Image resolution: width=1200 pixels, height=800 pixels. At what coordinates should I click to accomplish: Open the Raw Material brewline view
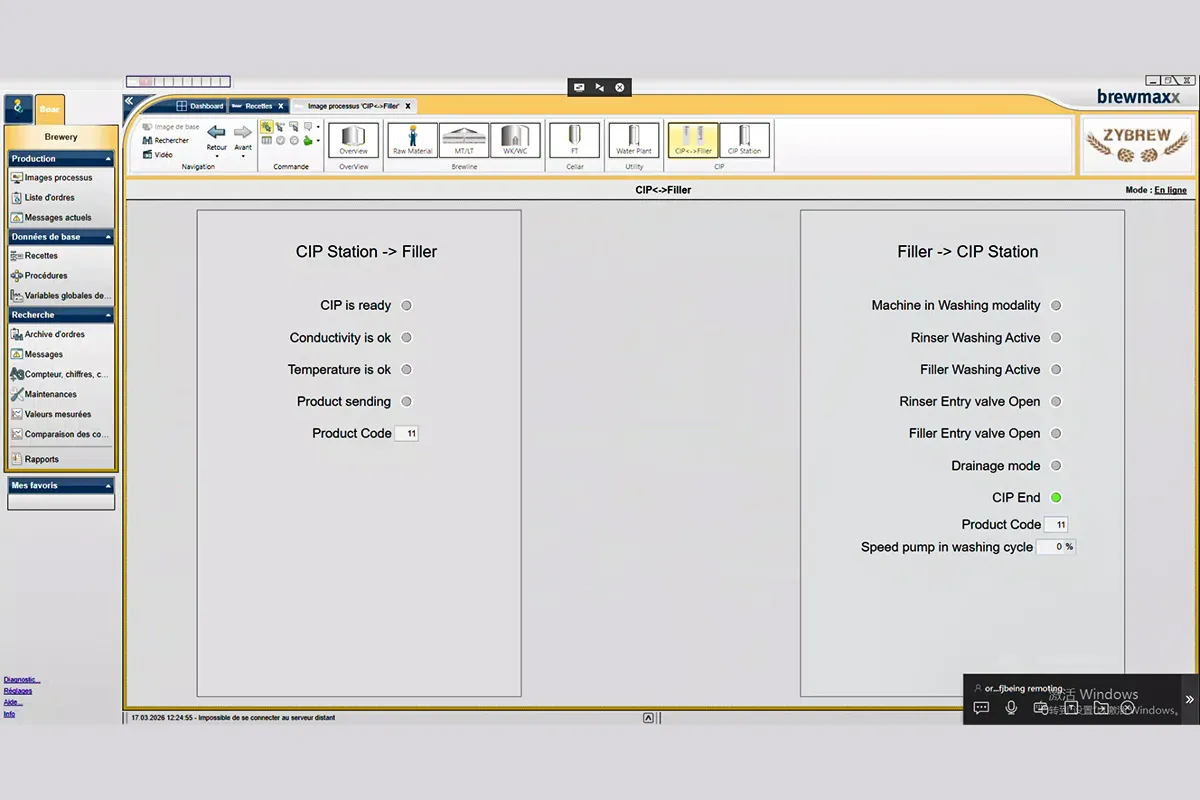click(413, 140)
